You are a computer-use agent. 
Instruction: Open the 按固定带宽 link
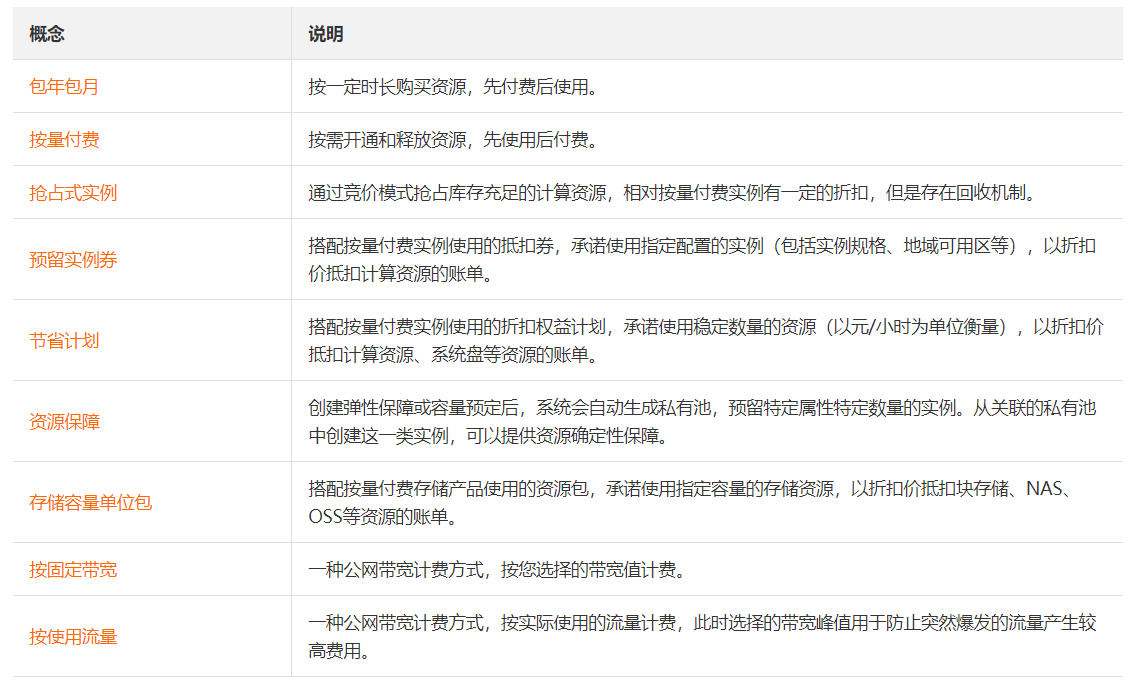click(x=72, y=570)
